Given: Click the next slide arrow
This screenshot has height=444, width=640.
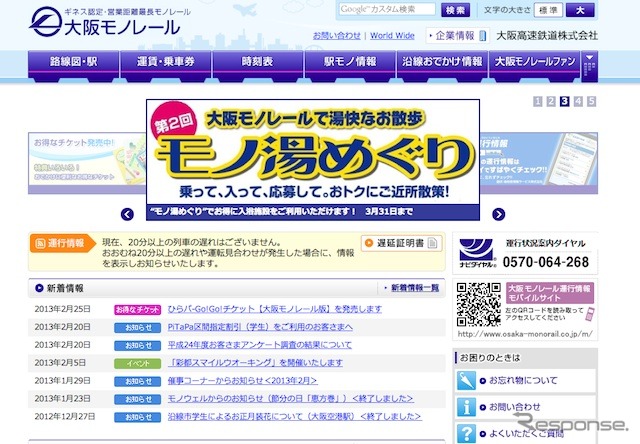Looking at the screenshot, I should [x=498, y=214].
